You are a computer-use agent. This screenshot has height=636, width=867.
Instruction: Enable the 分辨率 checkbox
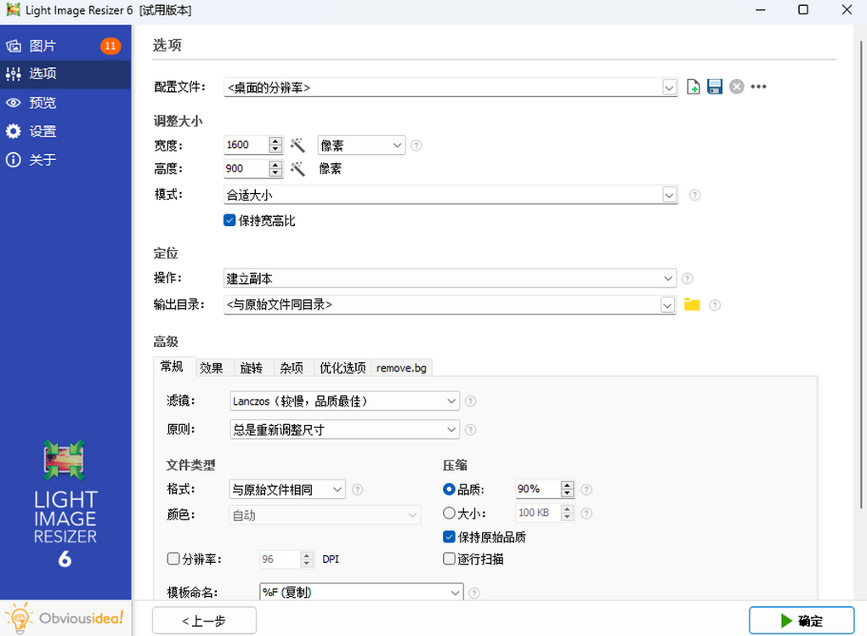click(x=173, y=559)
